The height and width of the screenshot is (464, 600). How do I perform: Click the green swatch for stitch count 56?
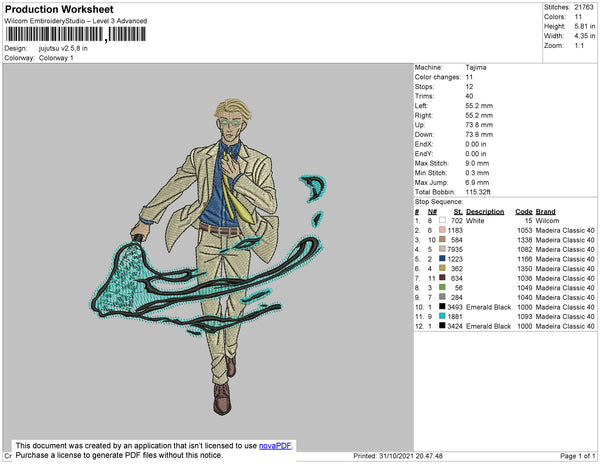(x=442, y=287)
